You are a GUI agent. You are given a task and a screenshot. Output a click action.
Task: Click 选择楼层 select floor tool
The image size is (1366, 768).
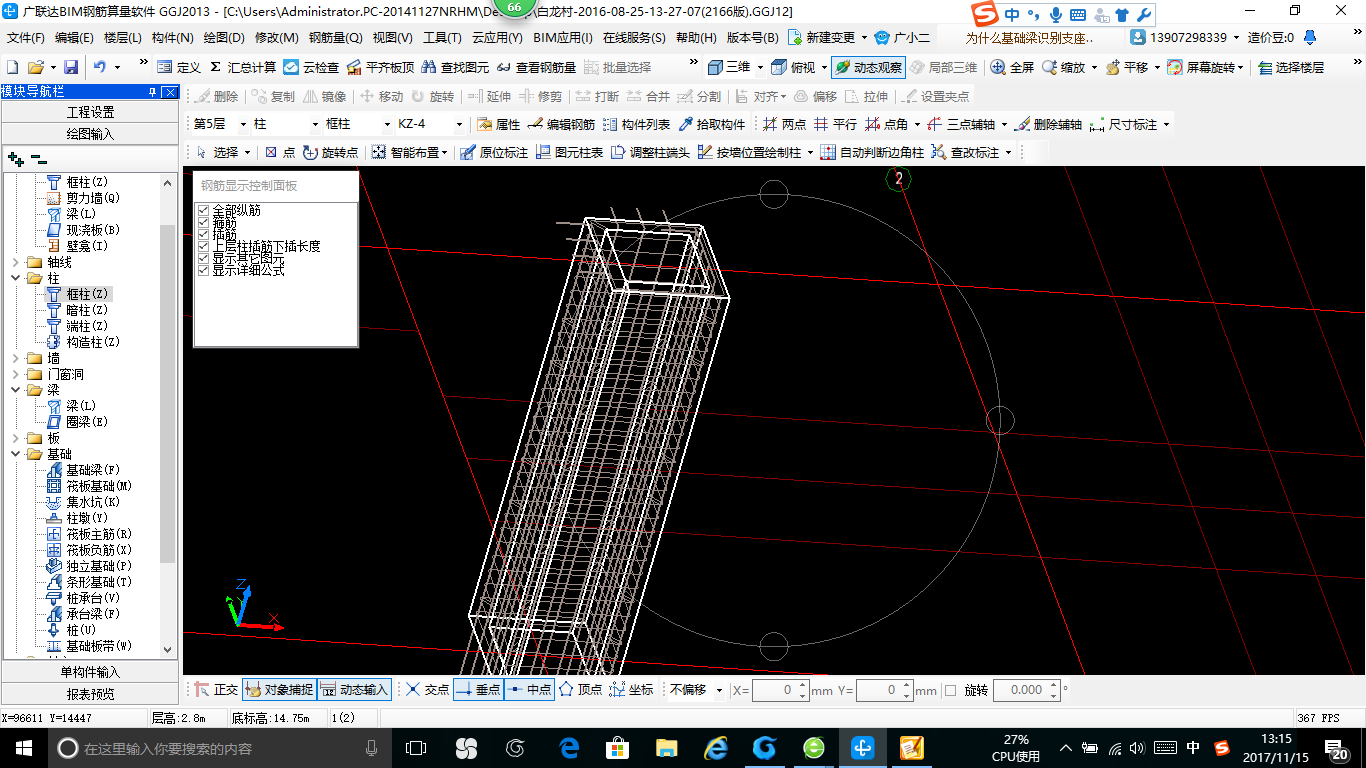1291,67
